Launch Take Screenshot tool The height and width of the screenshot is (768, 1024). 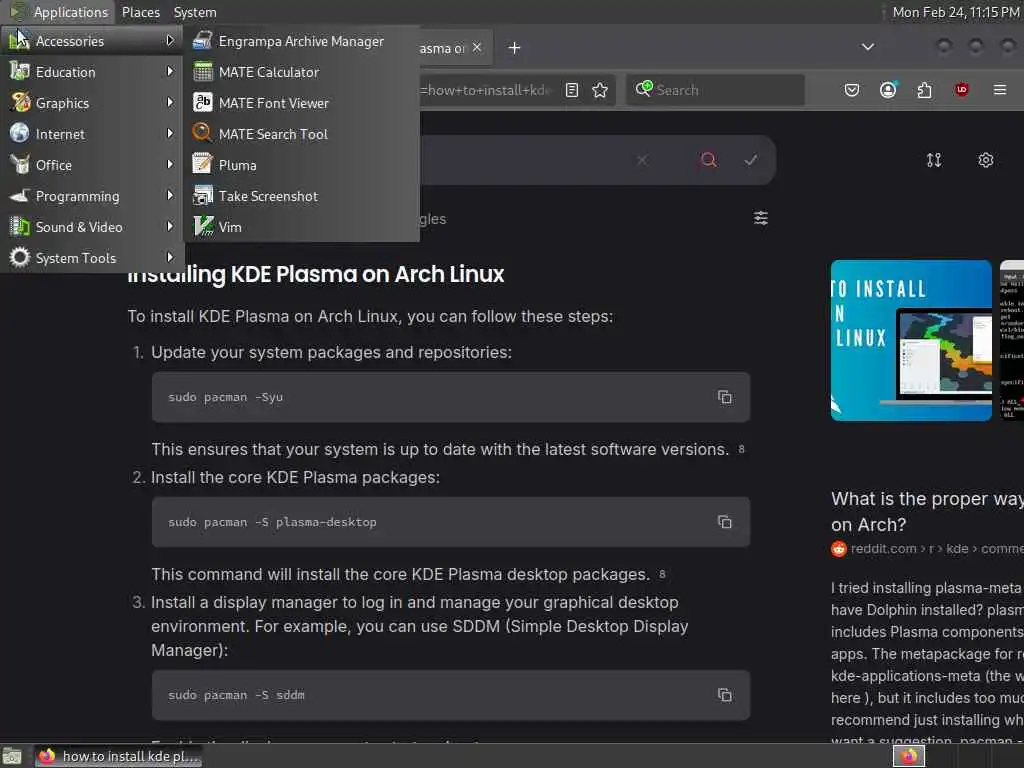point(301,196)
